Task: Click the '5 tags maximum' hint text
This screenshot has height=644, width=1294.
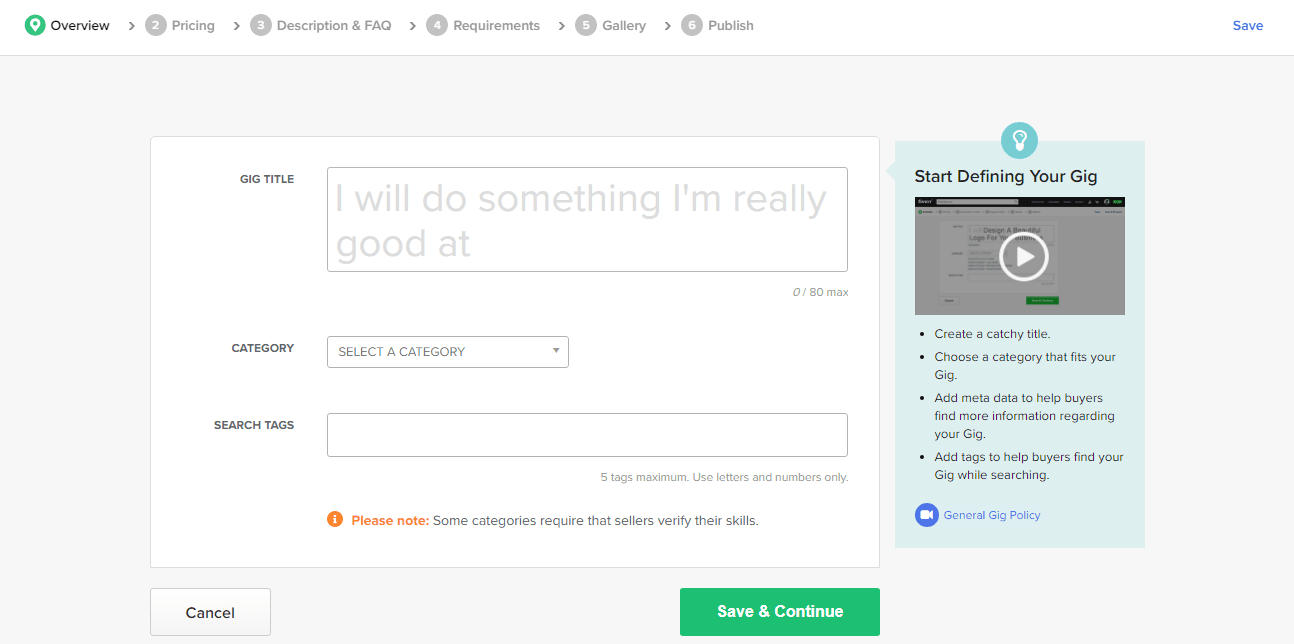Action: click(724, 477)
